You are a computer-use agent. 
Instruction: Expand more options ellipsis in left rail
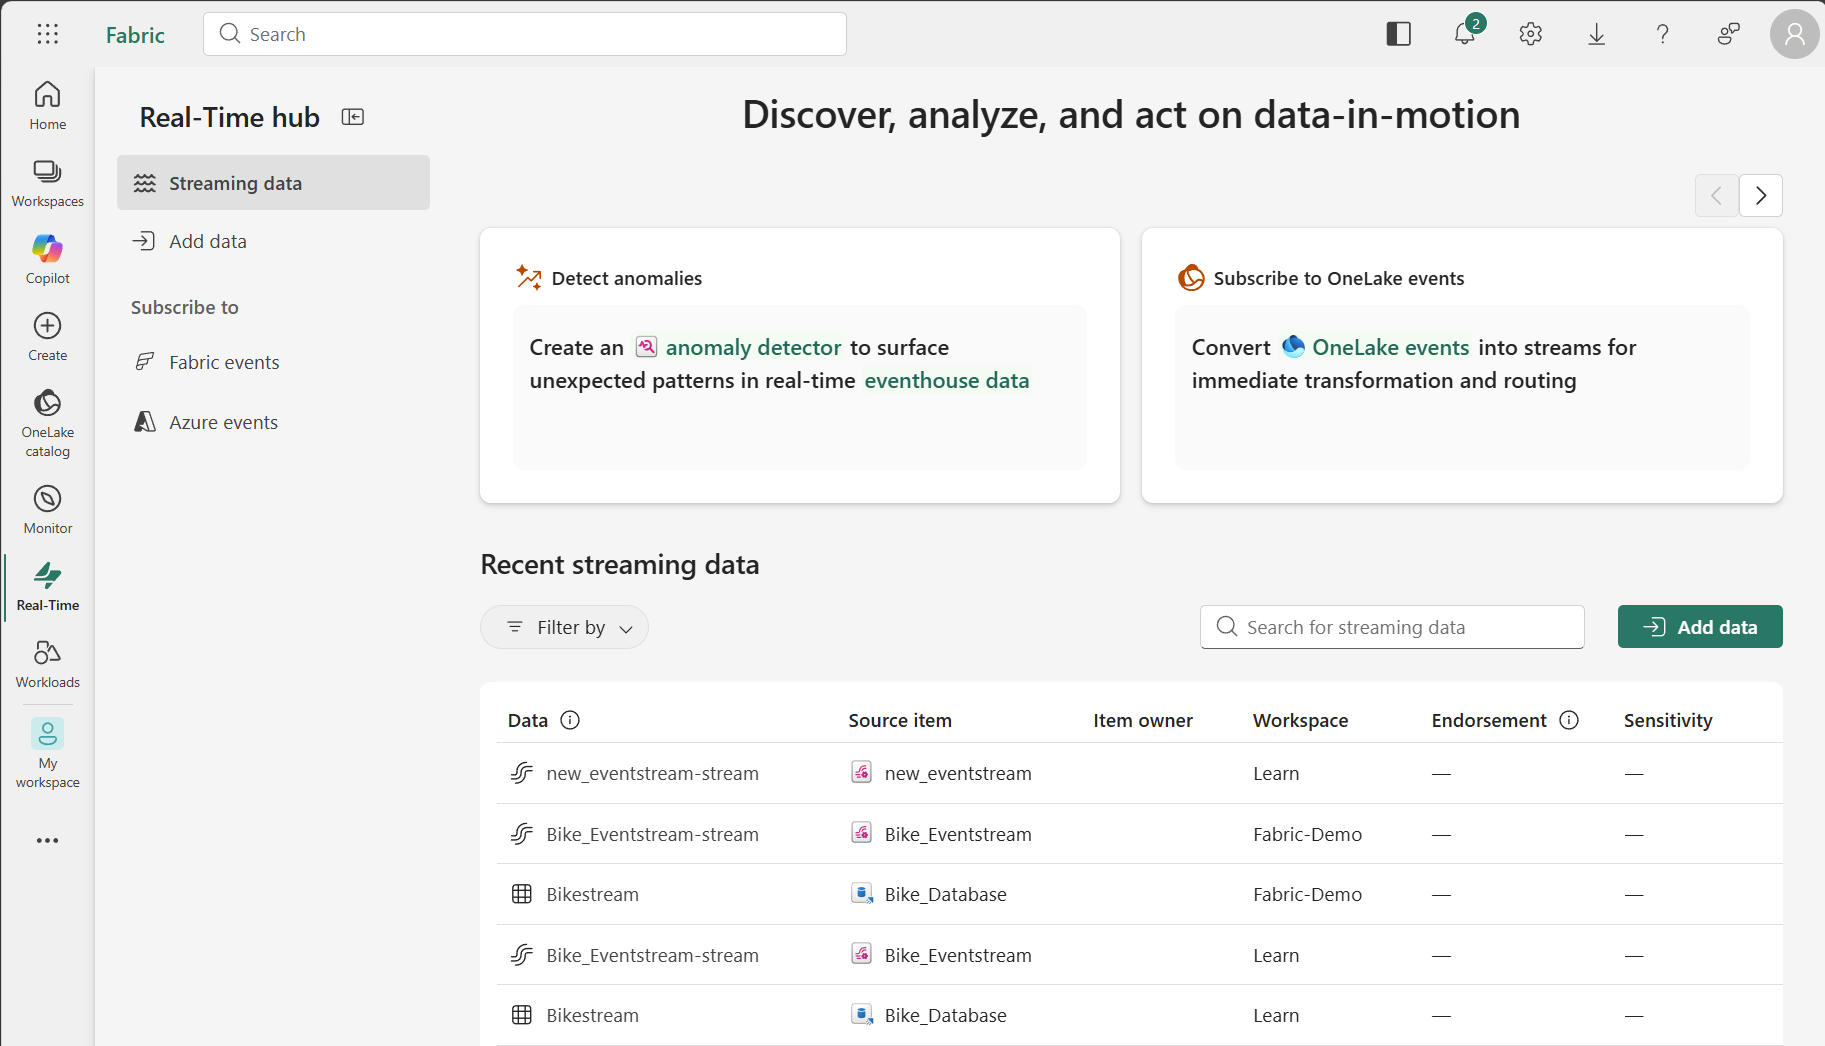[48, 840]
